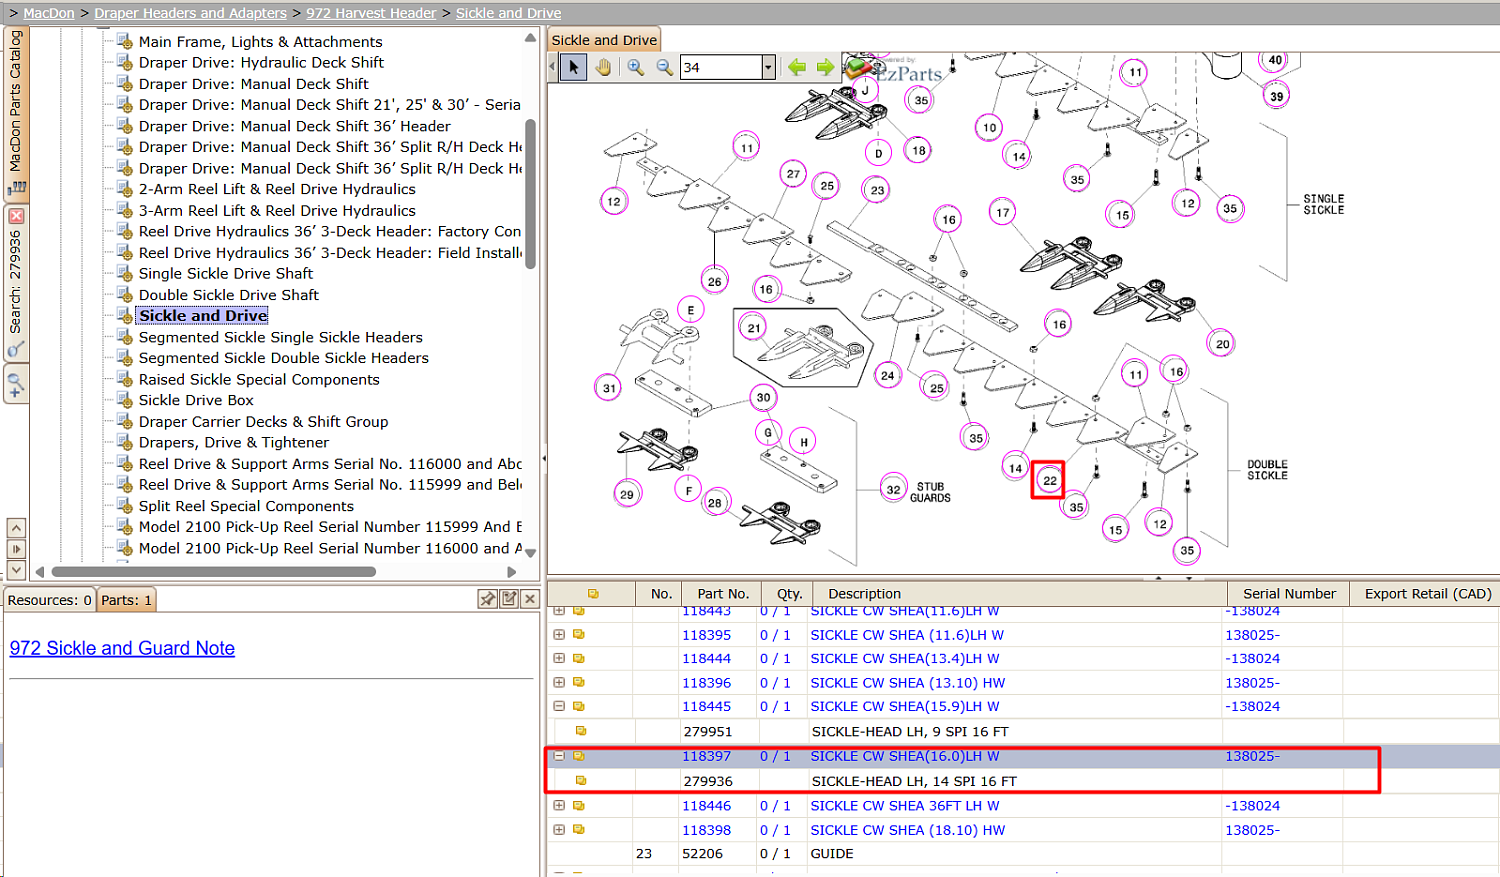This screenshot has height=877, width=1500.
Task: Zoom in on the diagram
Action: tap(635, 67)
